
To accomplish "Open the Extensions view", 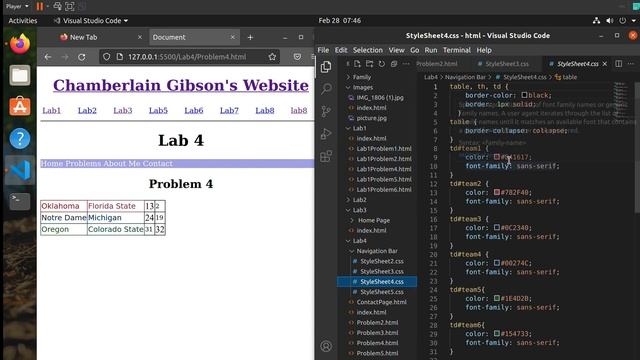I will [x=326, y=156].
